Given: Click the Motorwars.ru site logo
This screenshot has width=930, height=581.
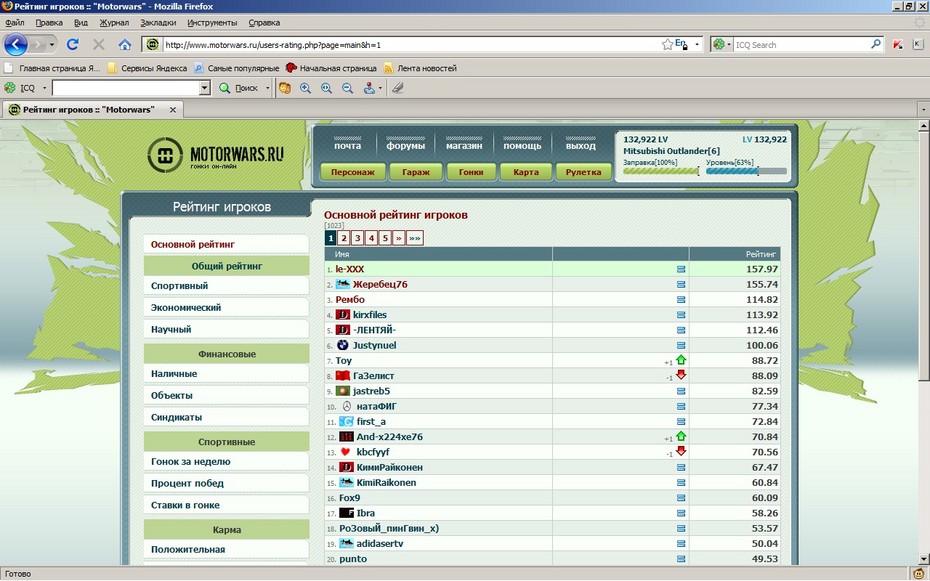Looking at the screenshot, I should tap(216, 155).
